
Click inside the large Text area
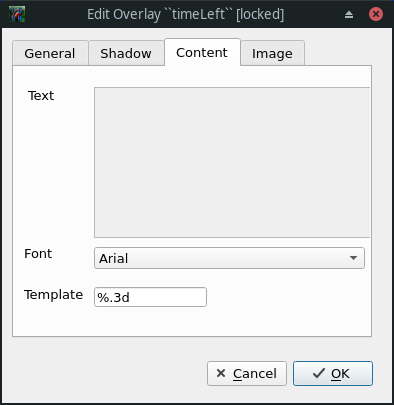tap(232, 162)
